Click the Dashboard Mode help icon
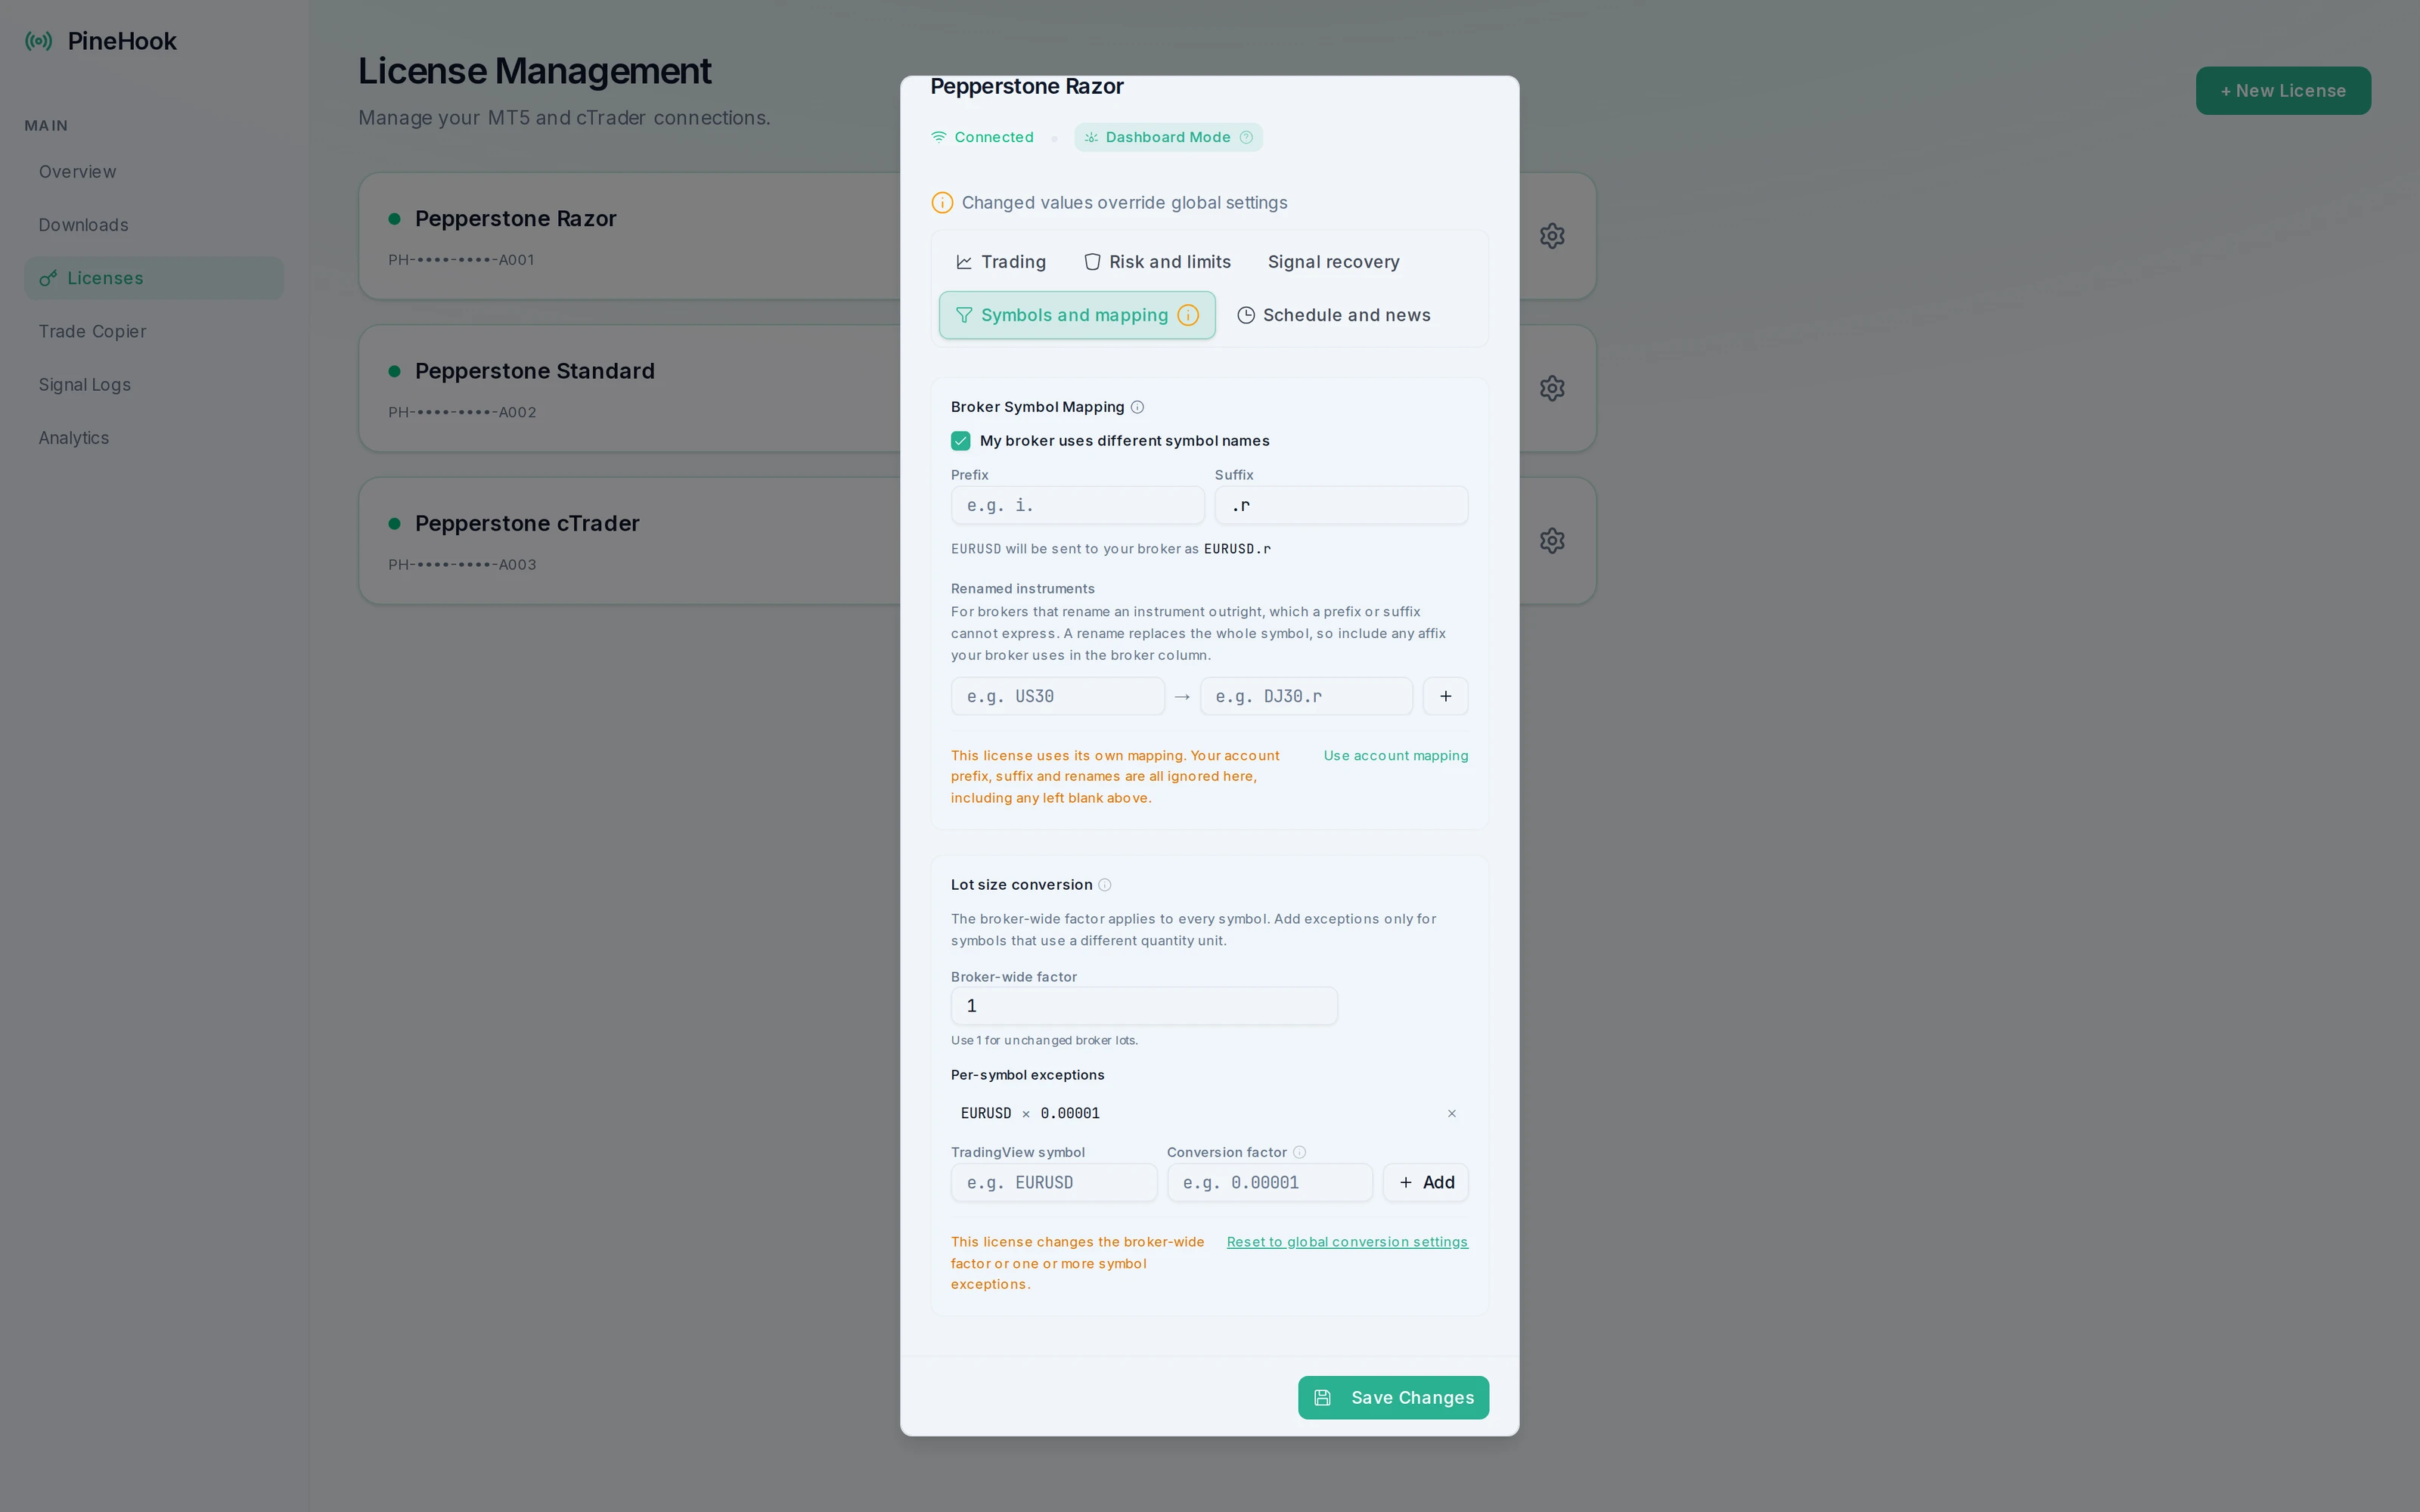 tap(1246, 137)
